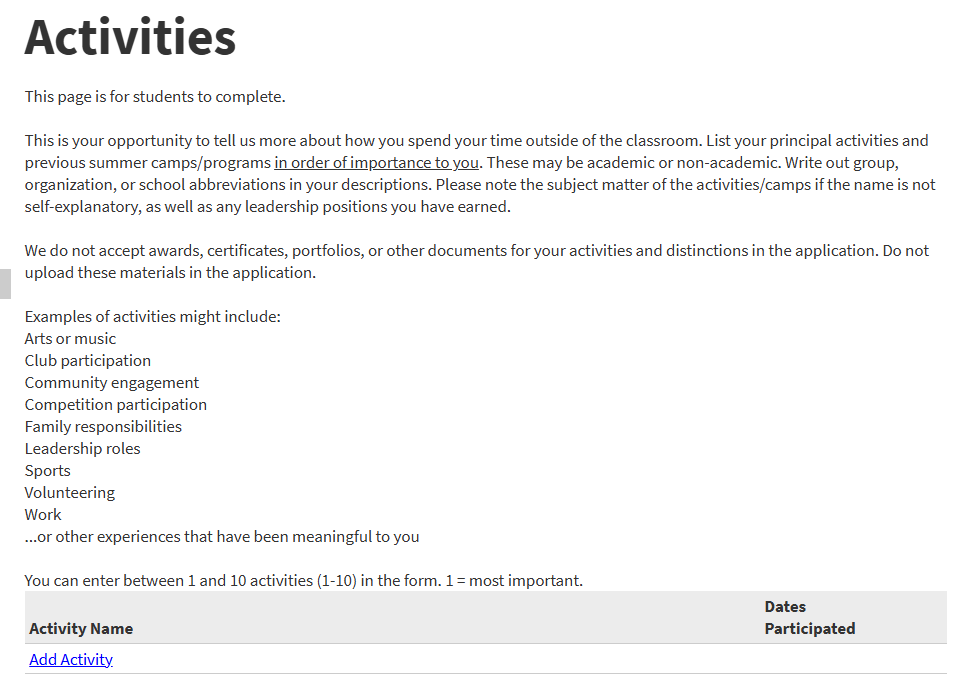This screenshot has height=680, width=969.
Task: Click the 'We do not accept awards' paragraph
Action: click(476, 261)
